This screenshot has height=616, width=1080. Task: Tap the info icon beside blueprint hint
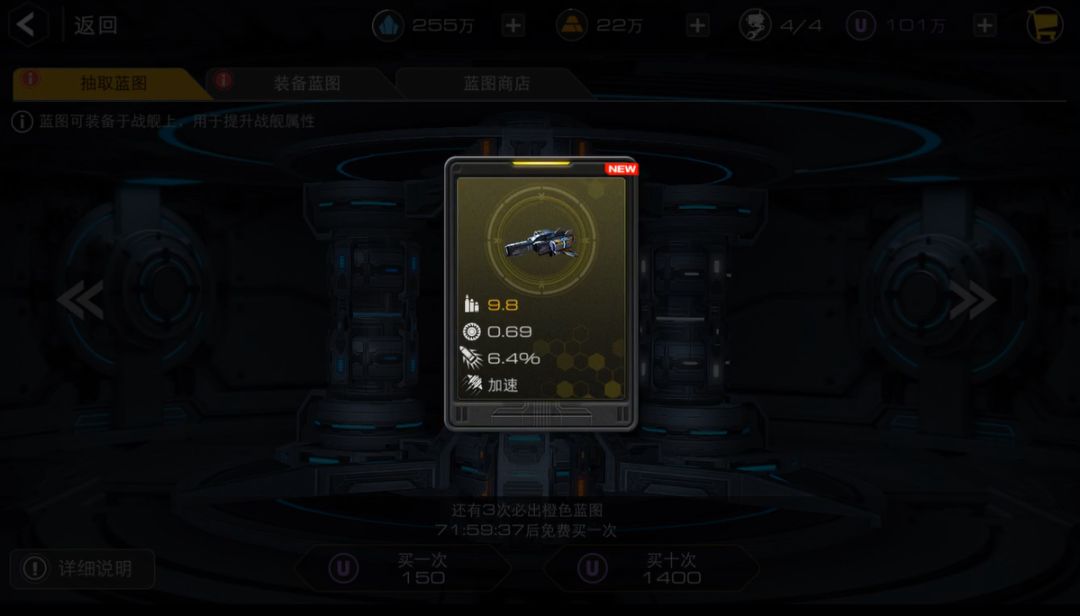coord(22,122)
